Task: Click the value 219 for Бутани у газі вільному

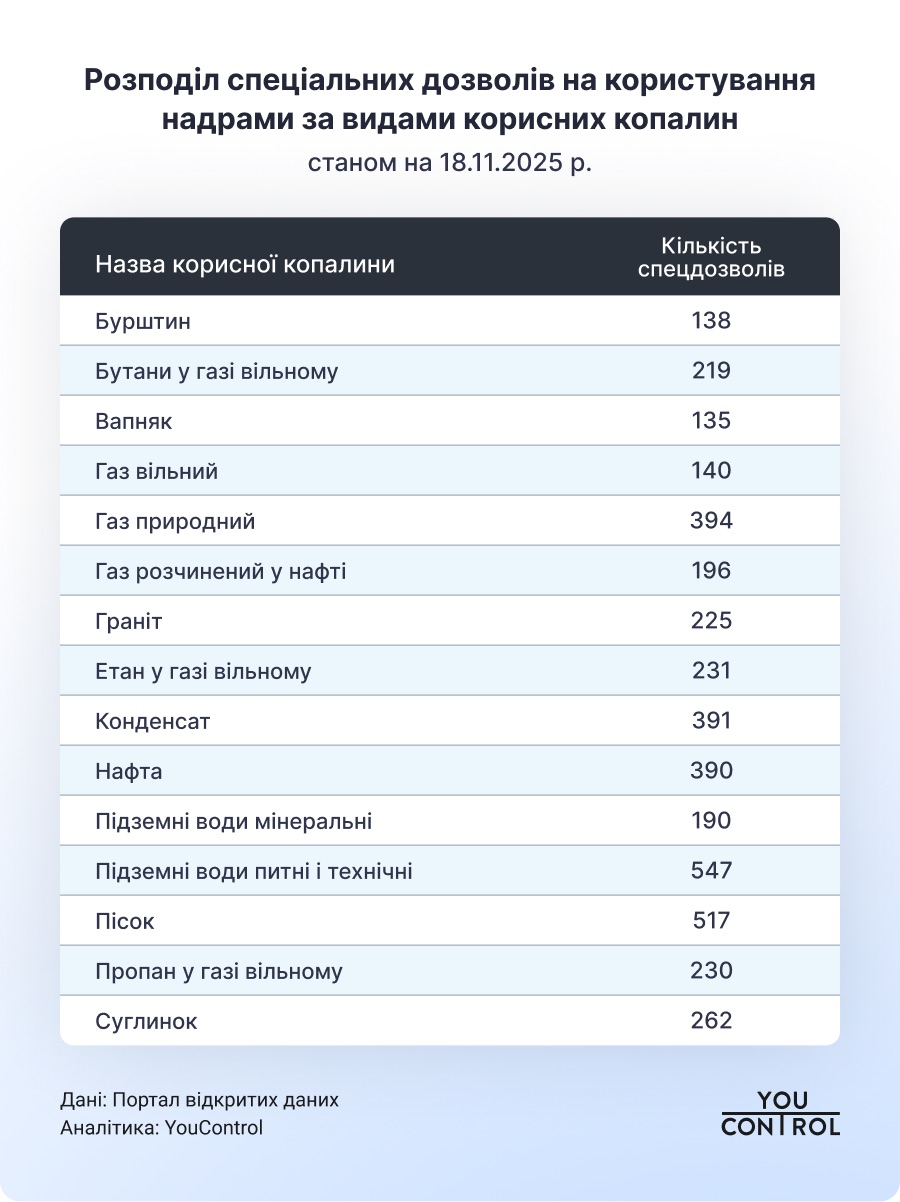Action: (x=711, y=371)
